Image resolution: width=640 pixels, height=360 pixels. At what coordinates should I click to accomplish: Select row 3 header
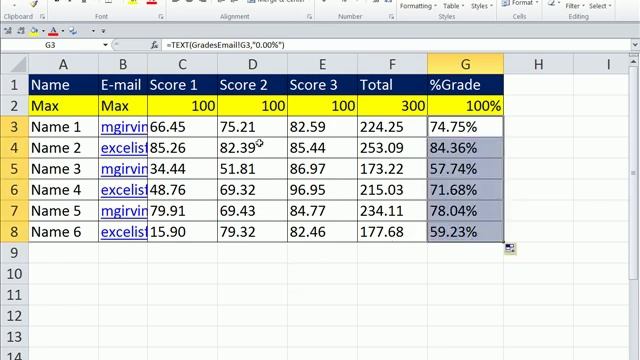click(x=14, y=127)
